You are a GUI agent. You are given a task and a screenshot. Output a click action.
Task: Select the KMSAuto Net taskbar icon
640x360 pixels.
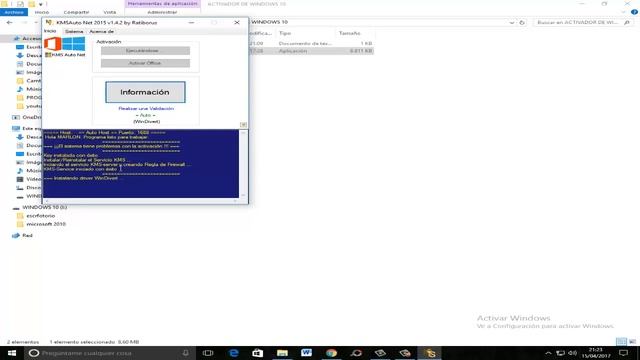tap(430, 353)
